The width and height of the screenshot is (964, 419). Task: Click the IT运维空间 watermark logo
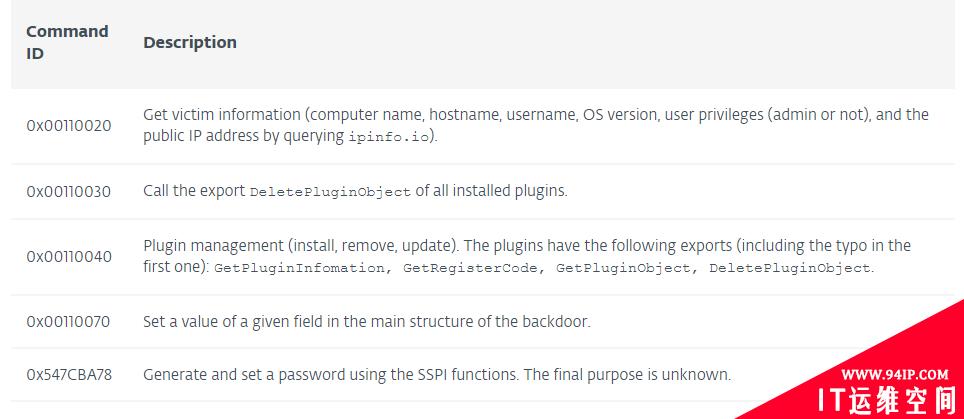(x=887, y=401)
